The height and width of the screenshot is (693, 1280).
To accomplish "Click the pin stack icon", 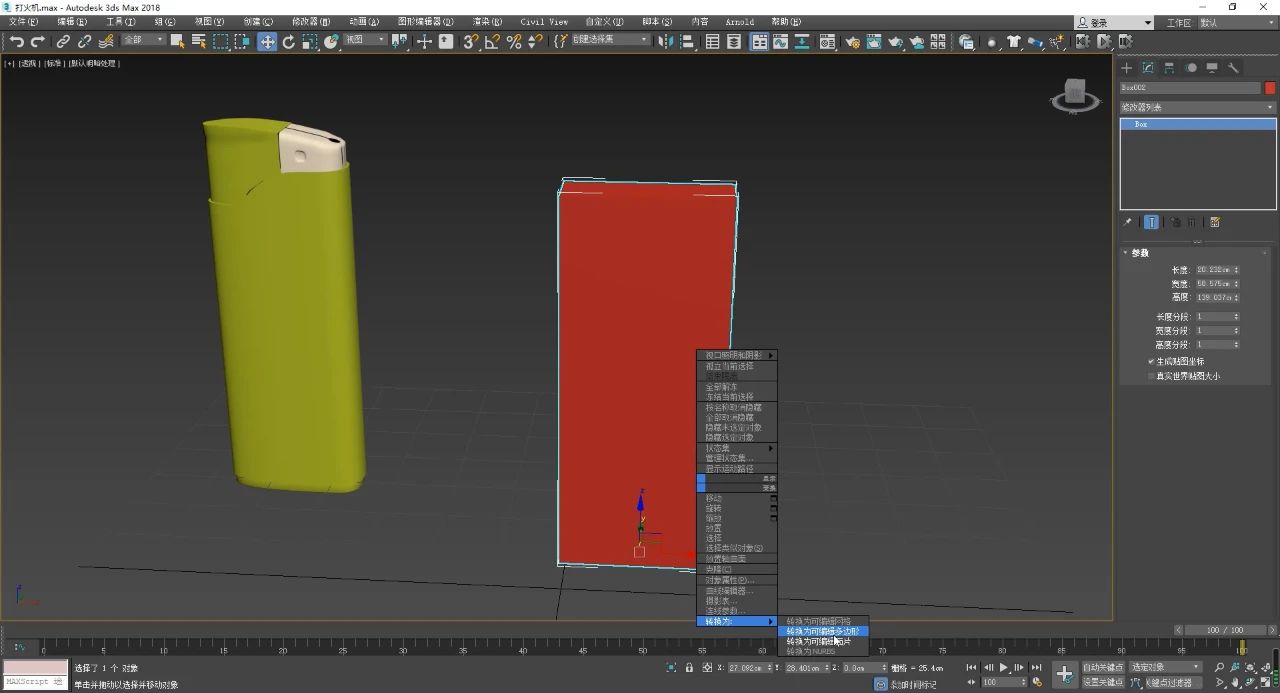I will [1128, 222].
